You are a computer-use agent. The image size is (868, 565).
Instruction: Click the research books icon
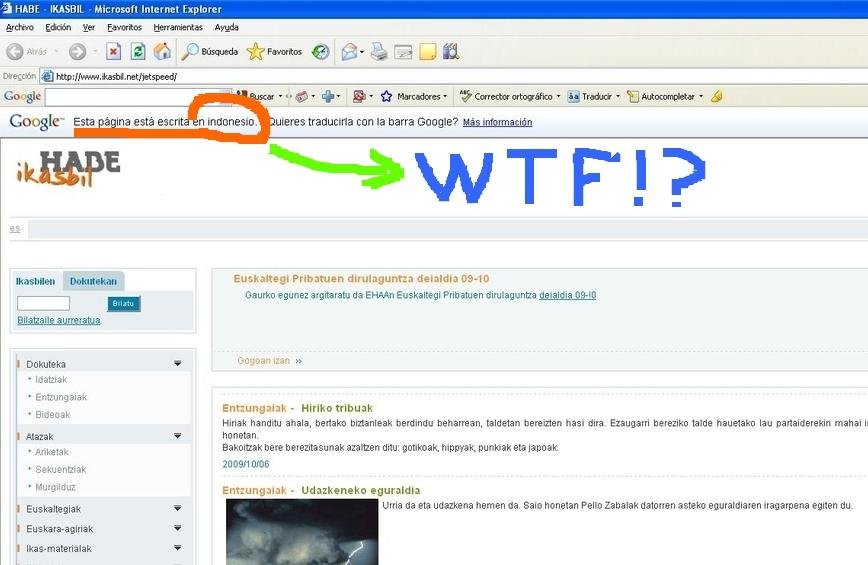pyautogui.click(x=451, y=51)
